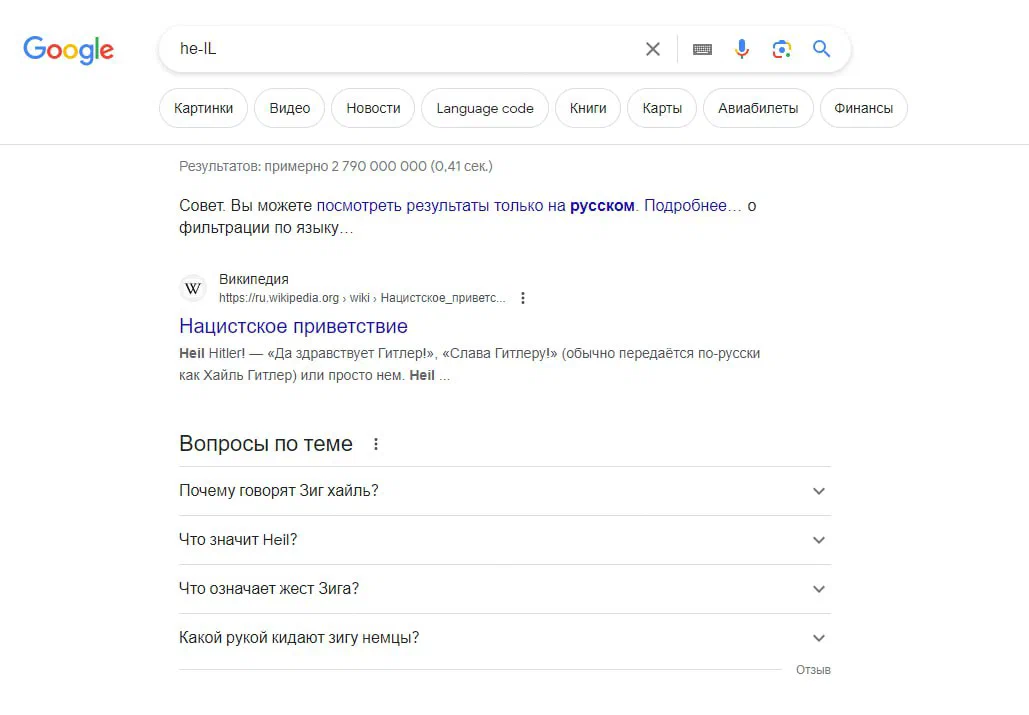Click the Wikipedia W favicon

[193, 288]
